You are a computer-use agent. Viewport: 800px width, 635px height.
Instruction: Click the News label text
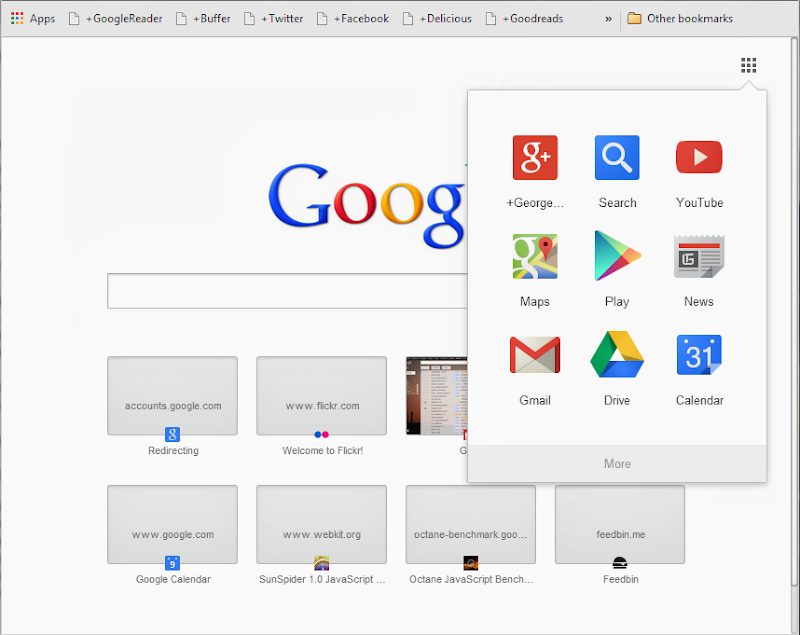698,302
